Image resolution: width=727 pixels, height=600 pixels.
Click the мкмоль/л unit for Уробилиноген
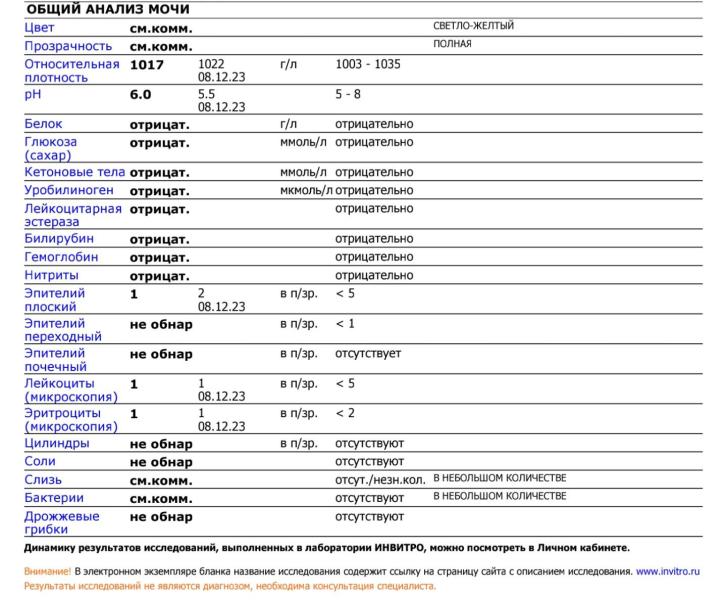click(306, 190)
